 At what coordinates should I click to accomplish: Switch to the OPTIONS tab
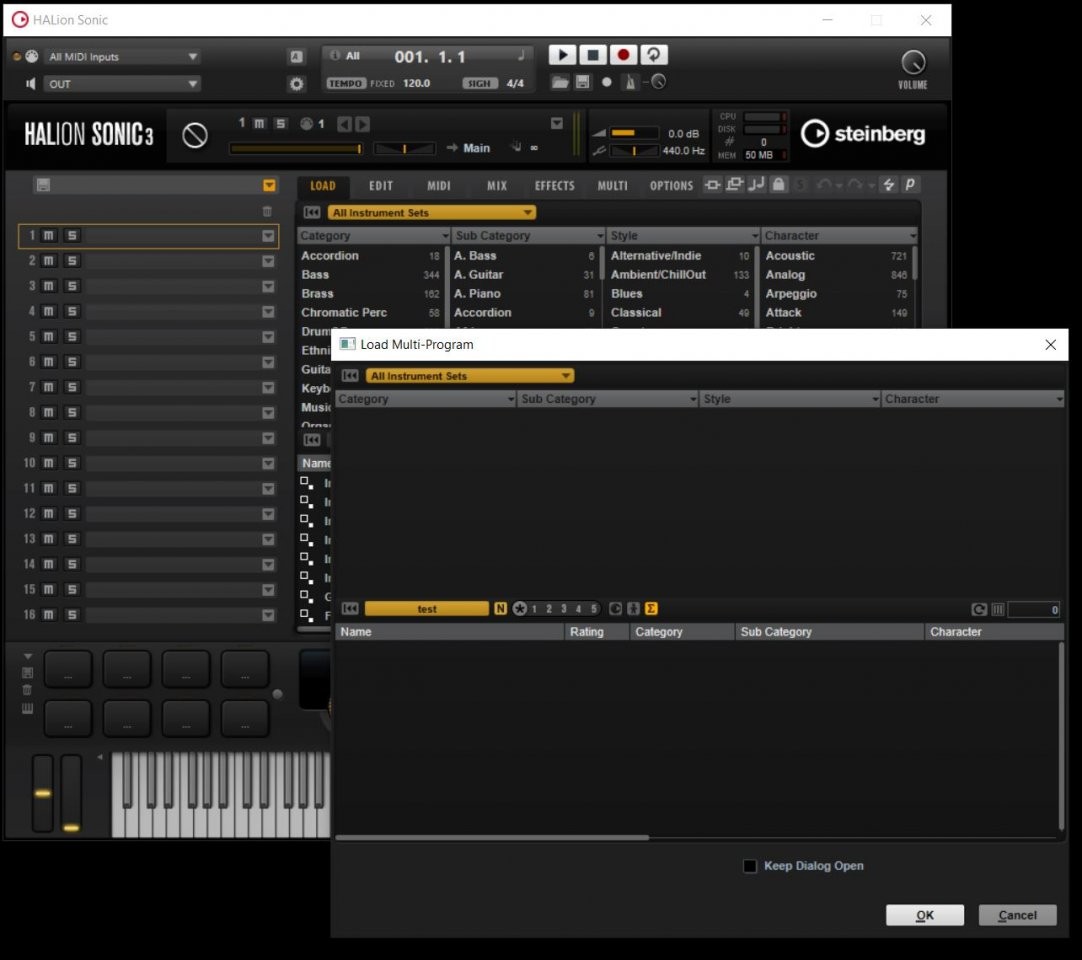671,186
